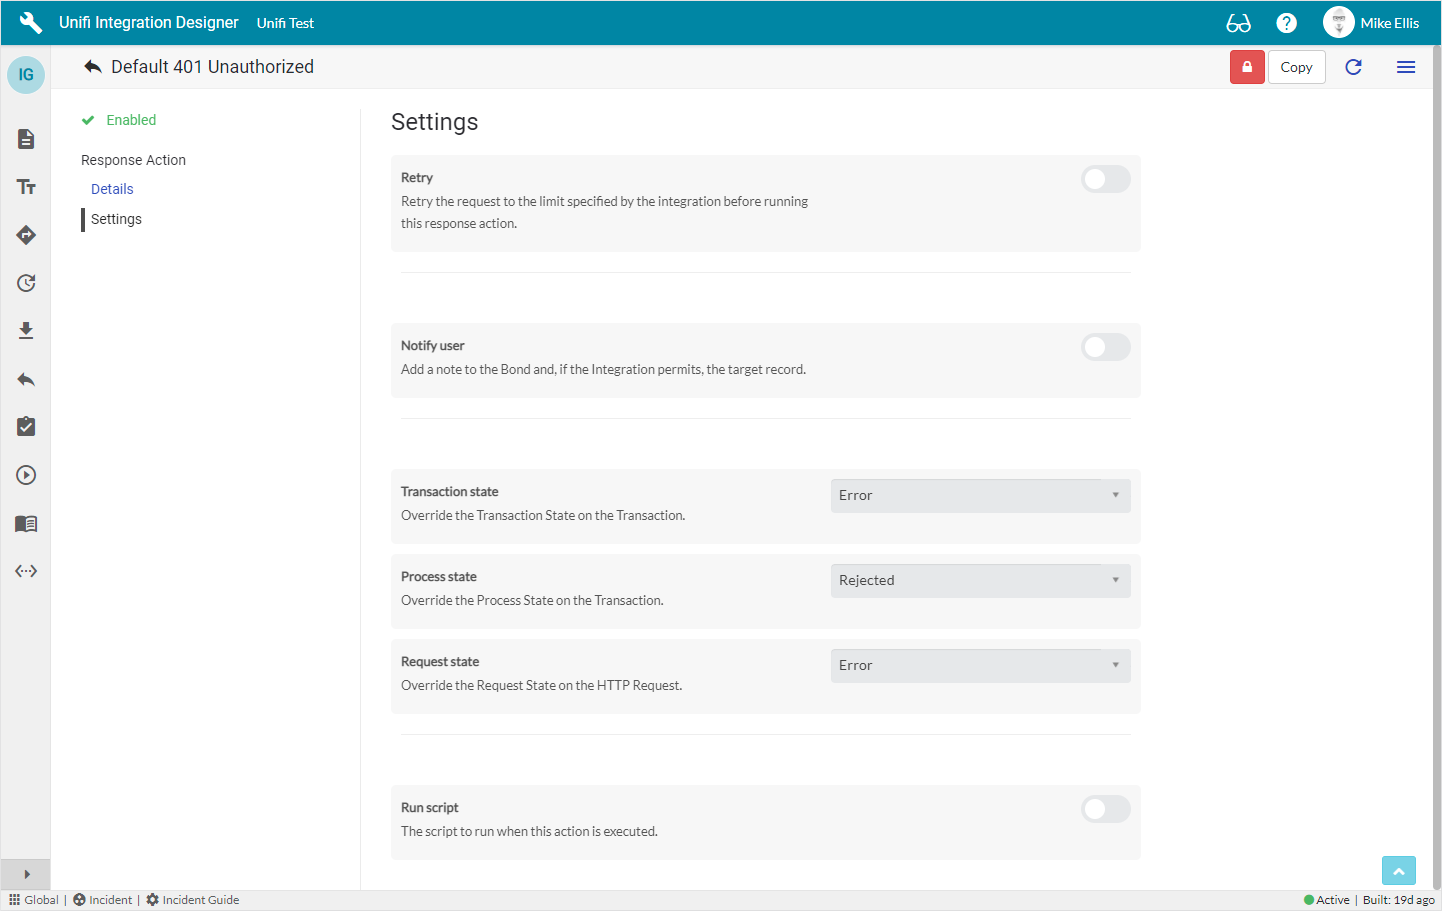
Task: Open the Transaction state dropdown
Action: [x=980, y=495]
